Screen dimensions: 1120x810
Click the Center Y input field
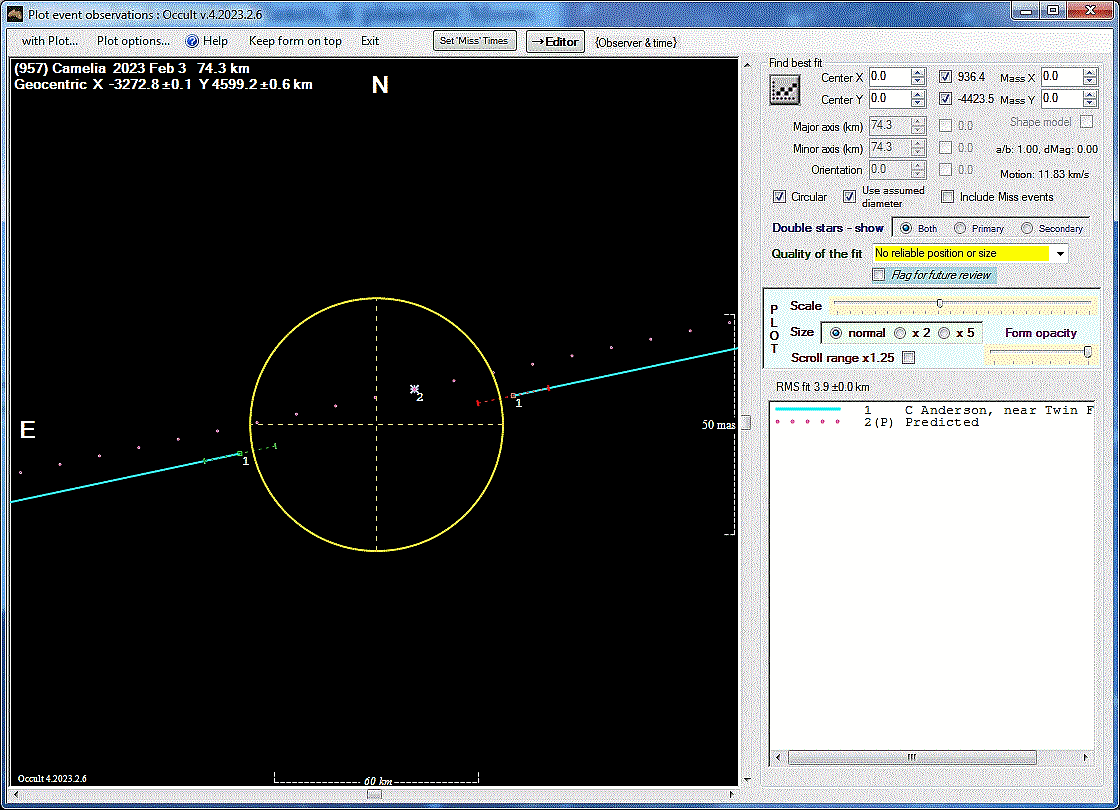(890, 99)
